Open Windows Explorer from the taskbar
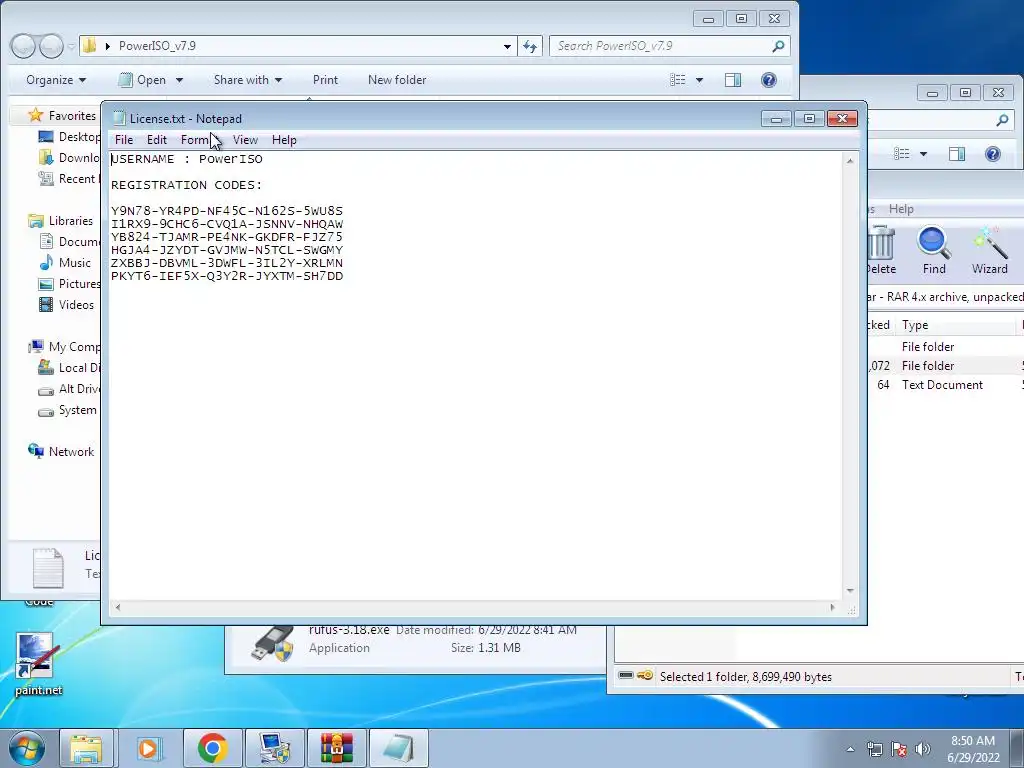1024x768 pixels. (86, 748)
